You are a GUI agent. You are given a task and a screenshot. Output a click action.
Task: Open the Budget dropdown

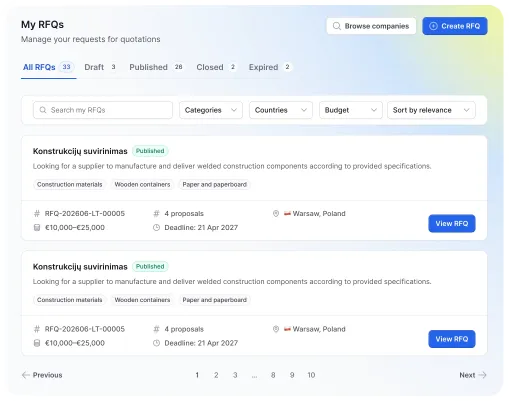tap(351, 110)
